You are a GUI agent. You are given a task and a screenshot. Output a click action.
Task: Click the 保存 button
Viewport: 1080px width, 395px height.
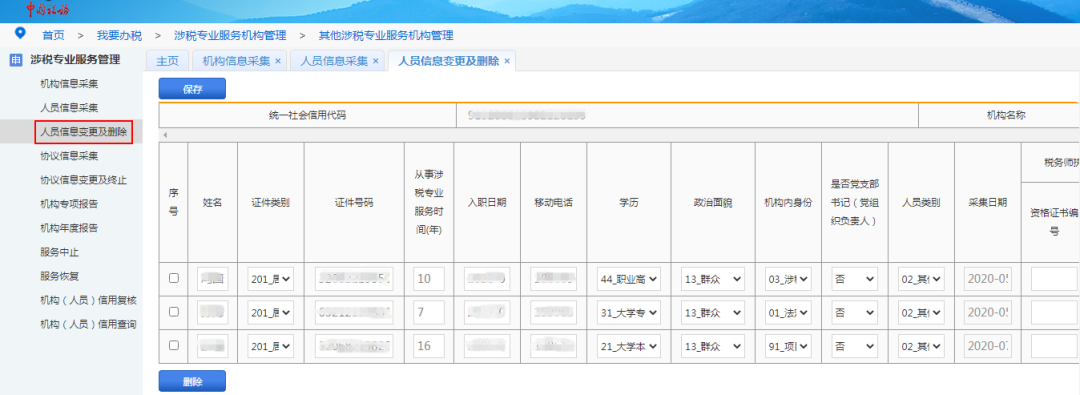pyautogui.click(x=192, y=89)
